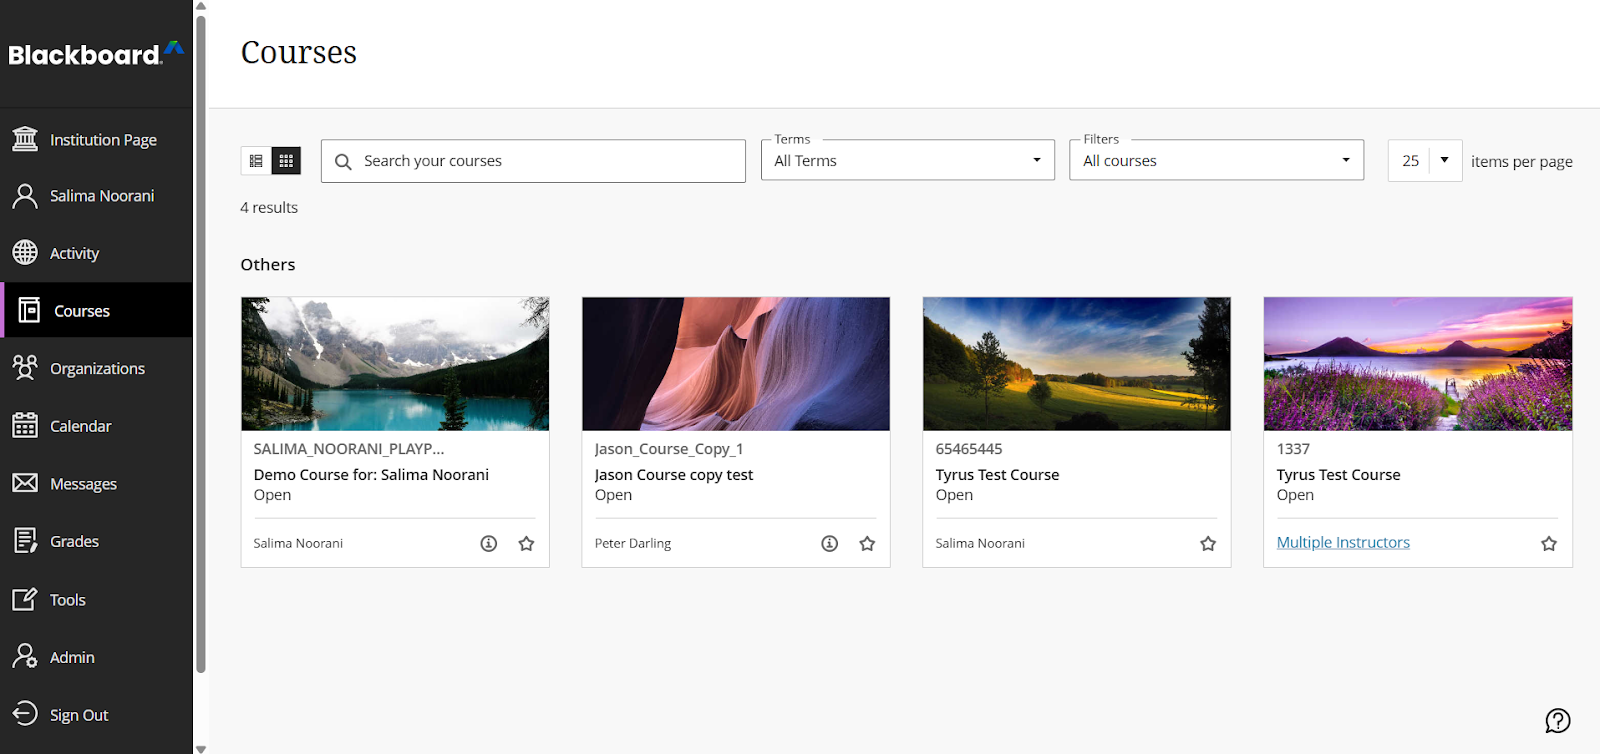Star the Jason Course copy test
Viewport: 1600px width, 754px height.
click(867, 543)
